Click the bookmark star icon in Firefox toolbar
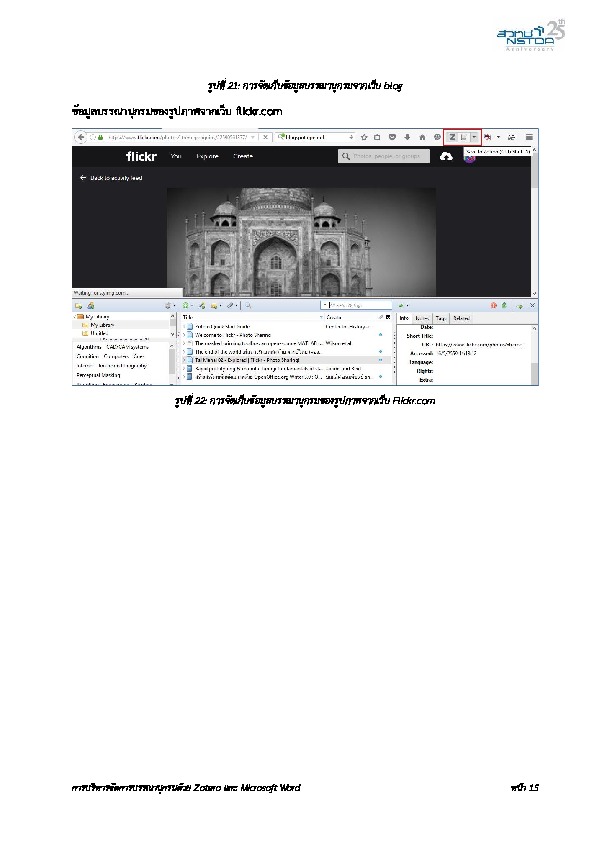This screenshot has width=595, height=842. point(364,137)
